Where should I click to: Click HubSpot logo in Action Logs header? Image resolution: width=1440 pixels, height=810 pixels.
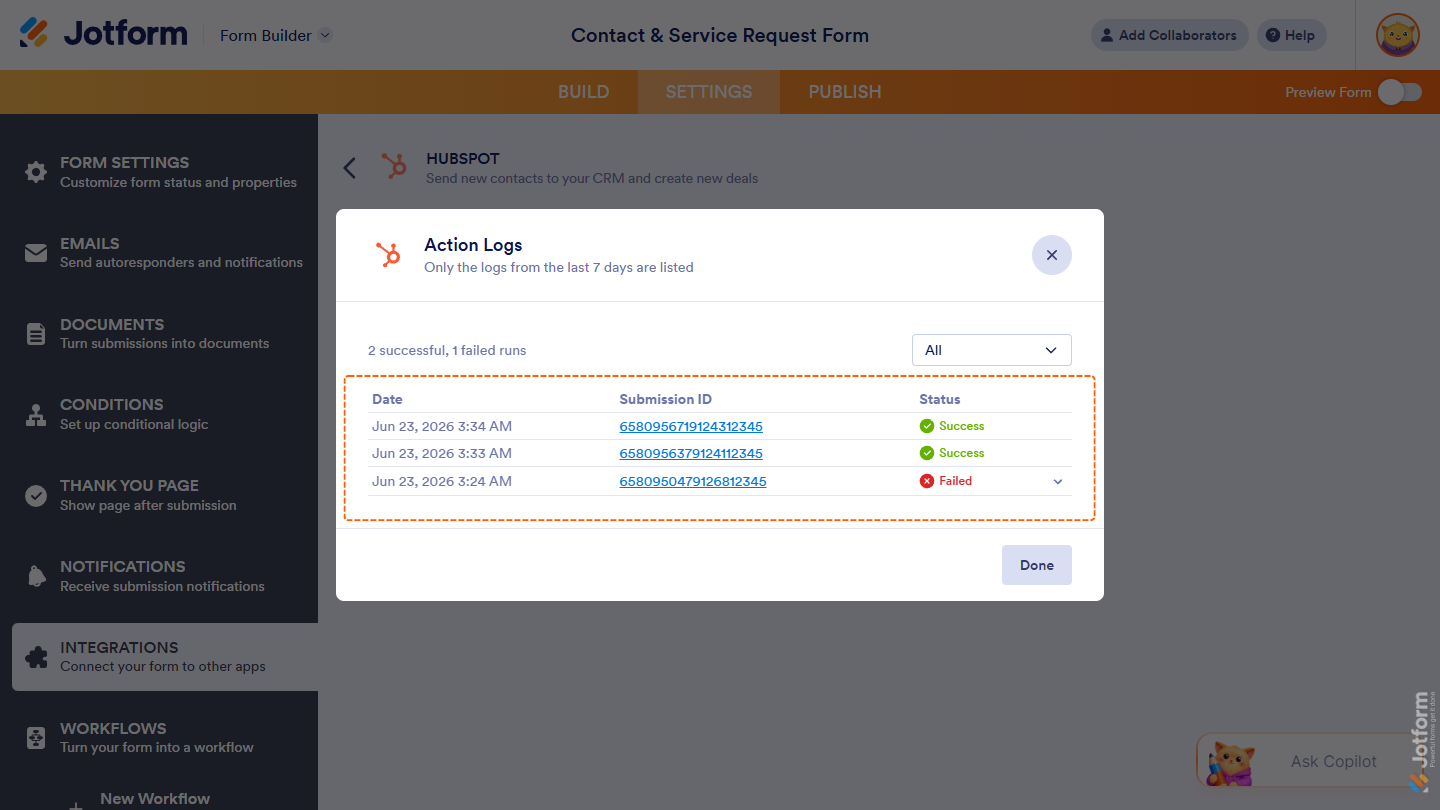point(388,255)
